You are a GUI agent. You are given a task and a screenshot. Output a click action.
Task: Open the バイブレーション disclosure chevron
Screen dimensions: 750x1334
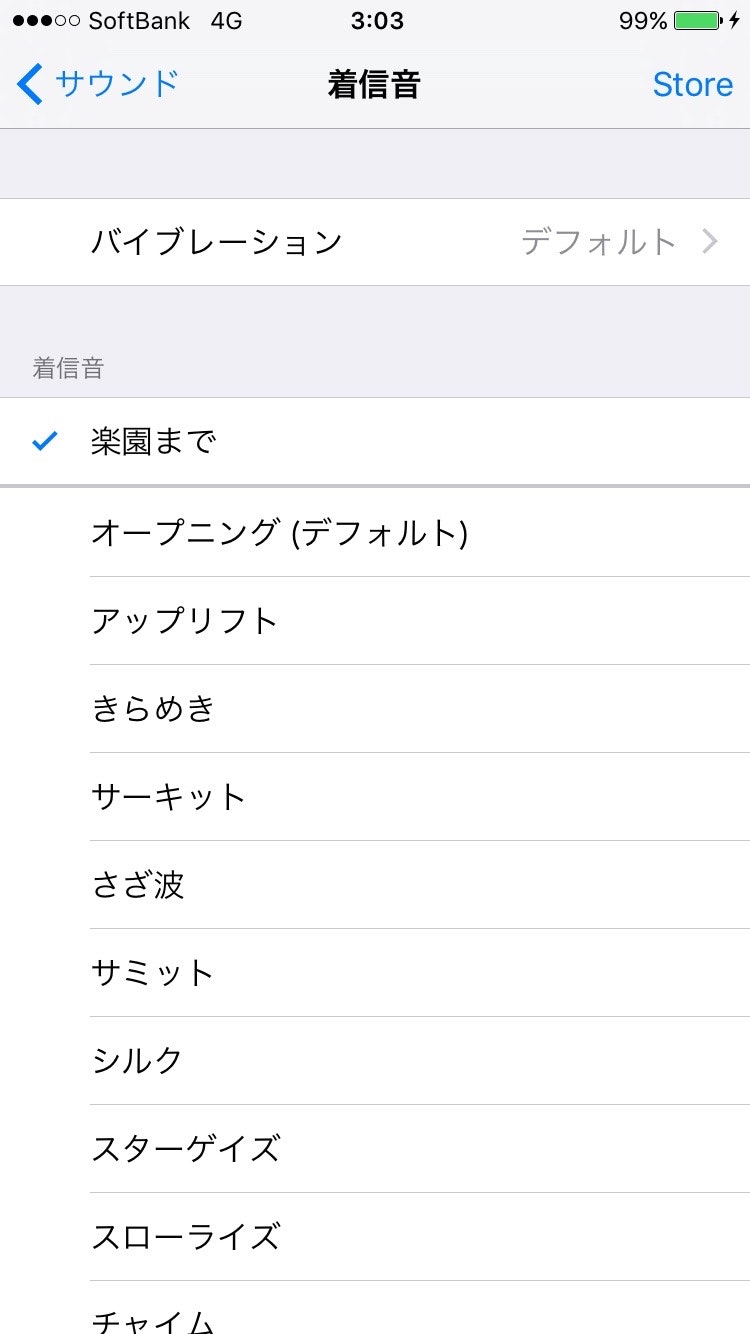tap(710, 241)
